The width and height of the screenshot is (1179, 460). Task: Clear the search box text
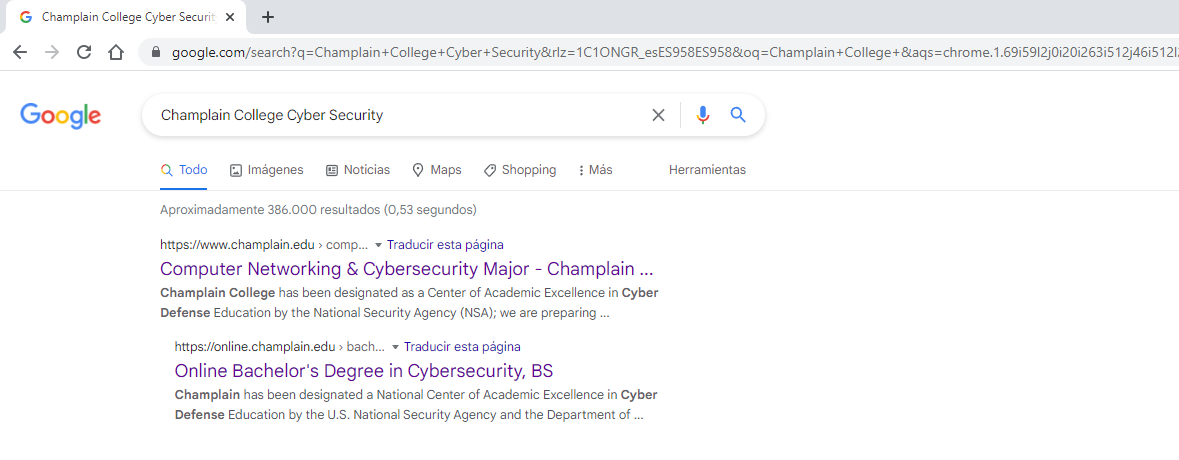coord(658,115)
